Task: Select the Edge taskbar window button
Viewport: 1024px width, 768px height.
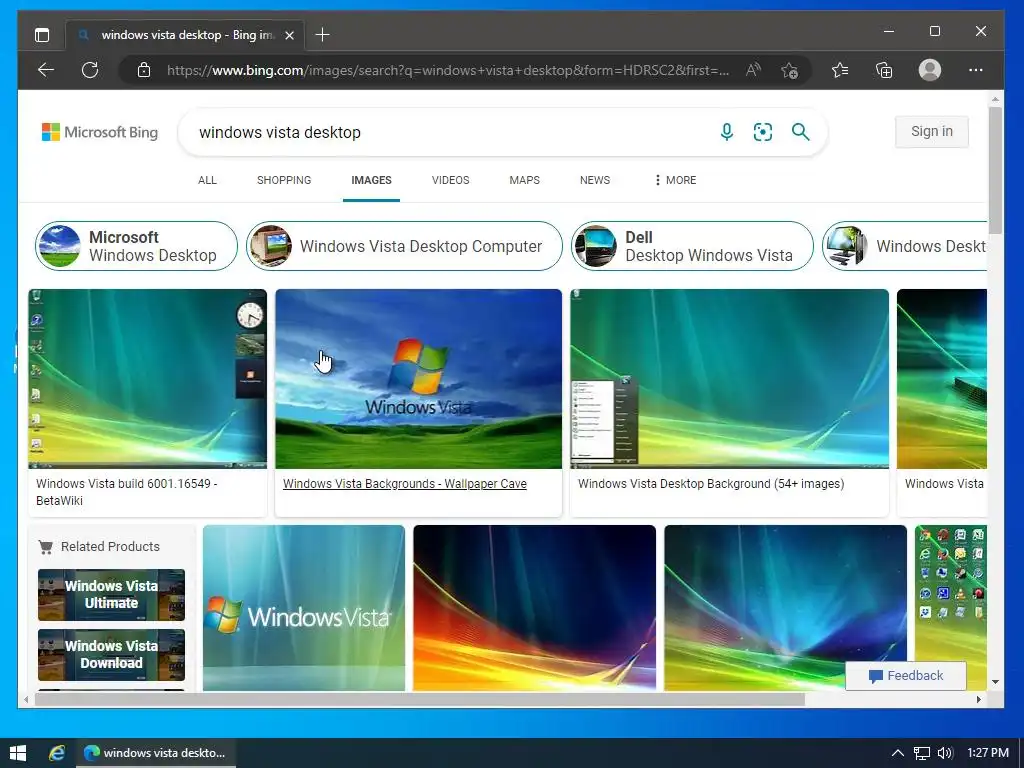Action: 155,753
